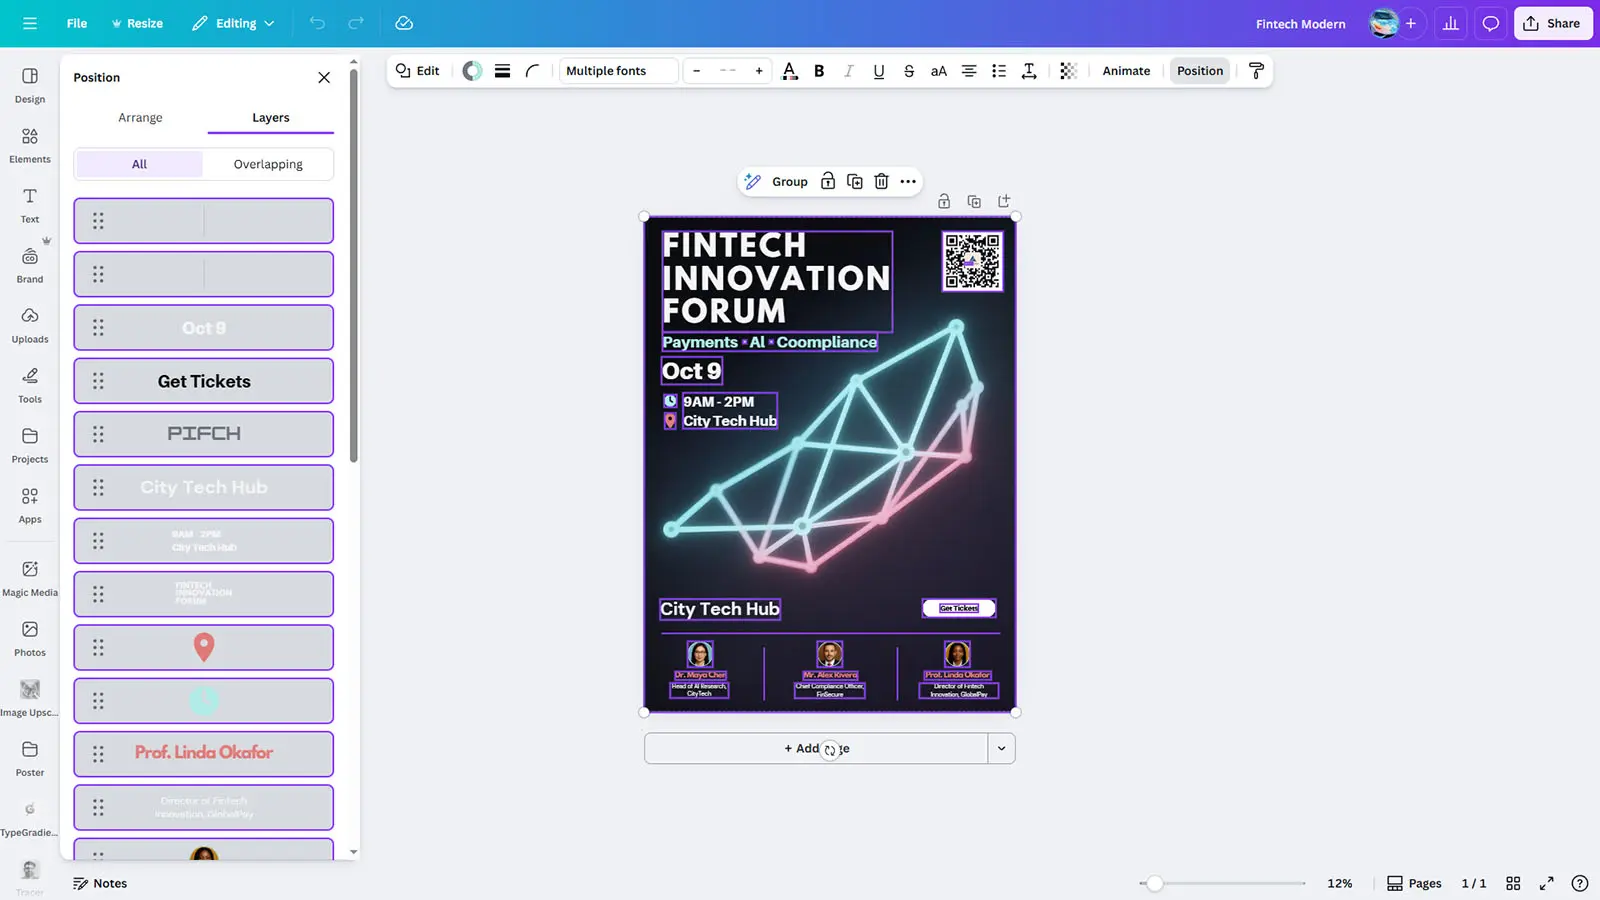Open the comments speech bubble icon
Viewport: 1600px width, 900px height.
pyautogui.click(x=1490, y=23)
